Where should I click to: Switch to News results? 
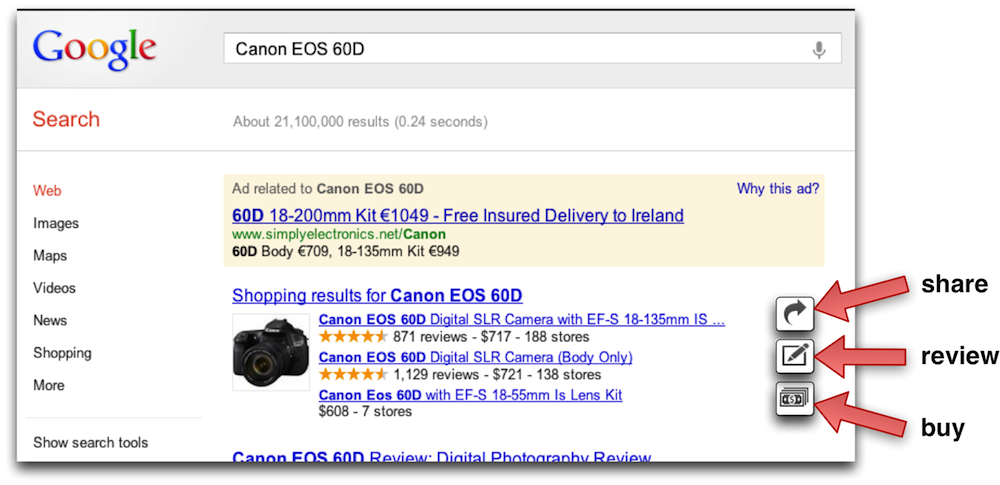(x=50, y=320)
